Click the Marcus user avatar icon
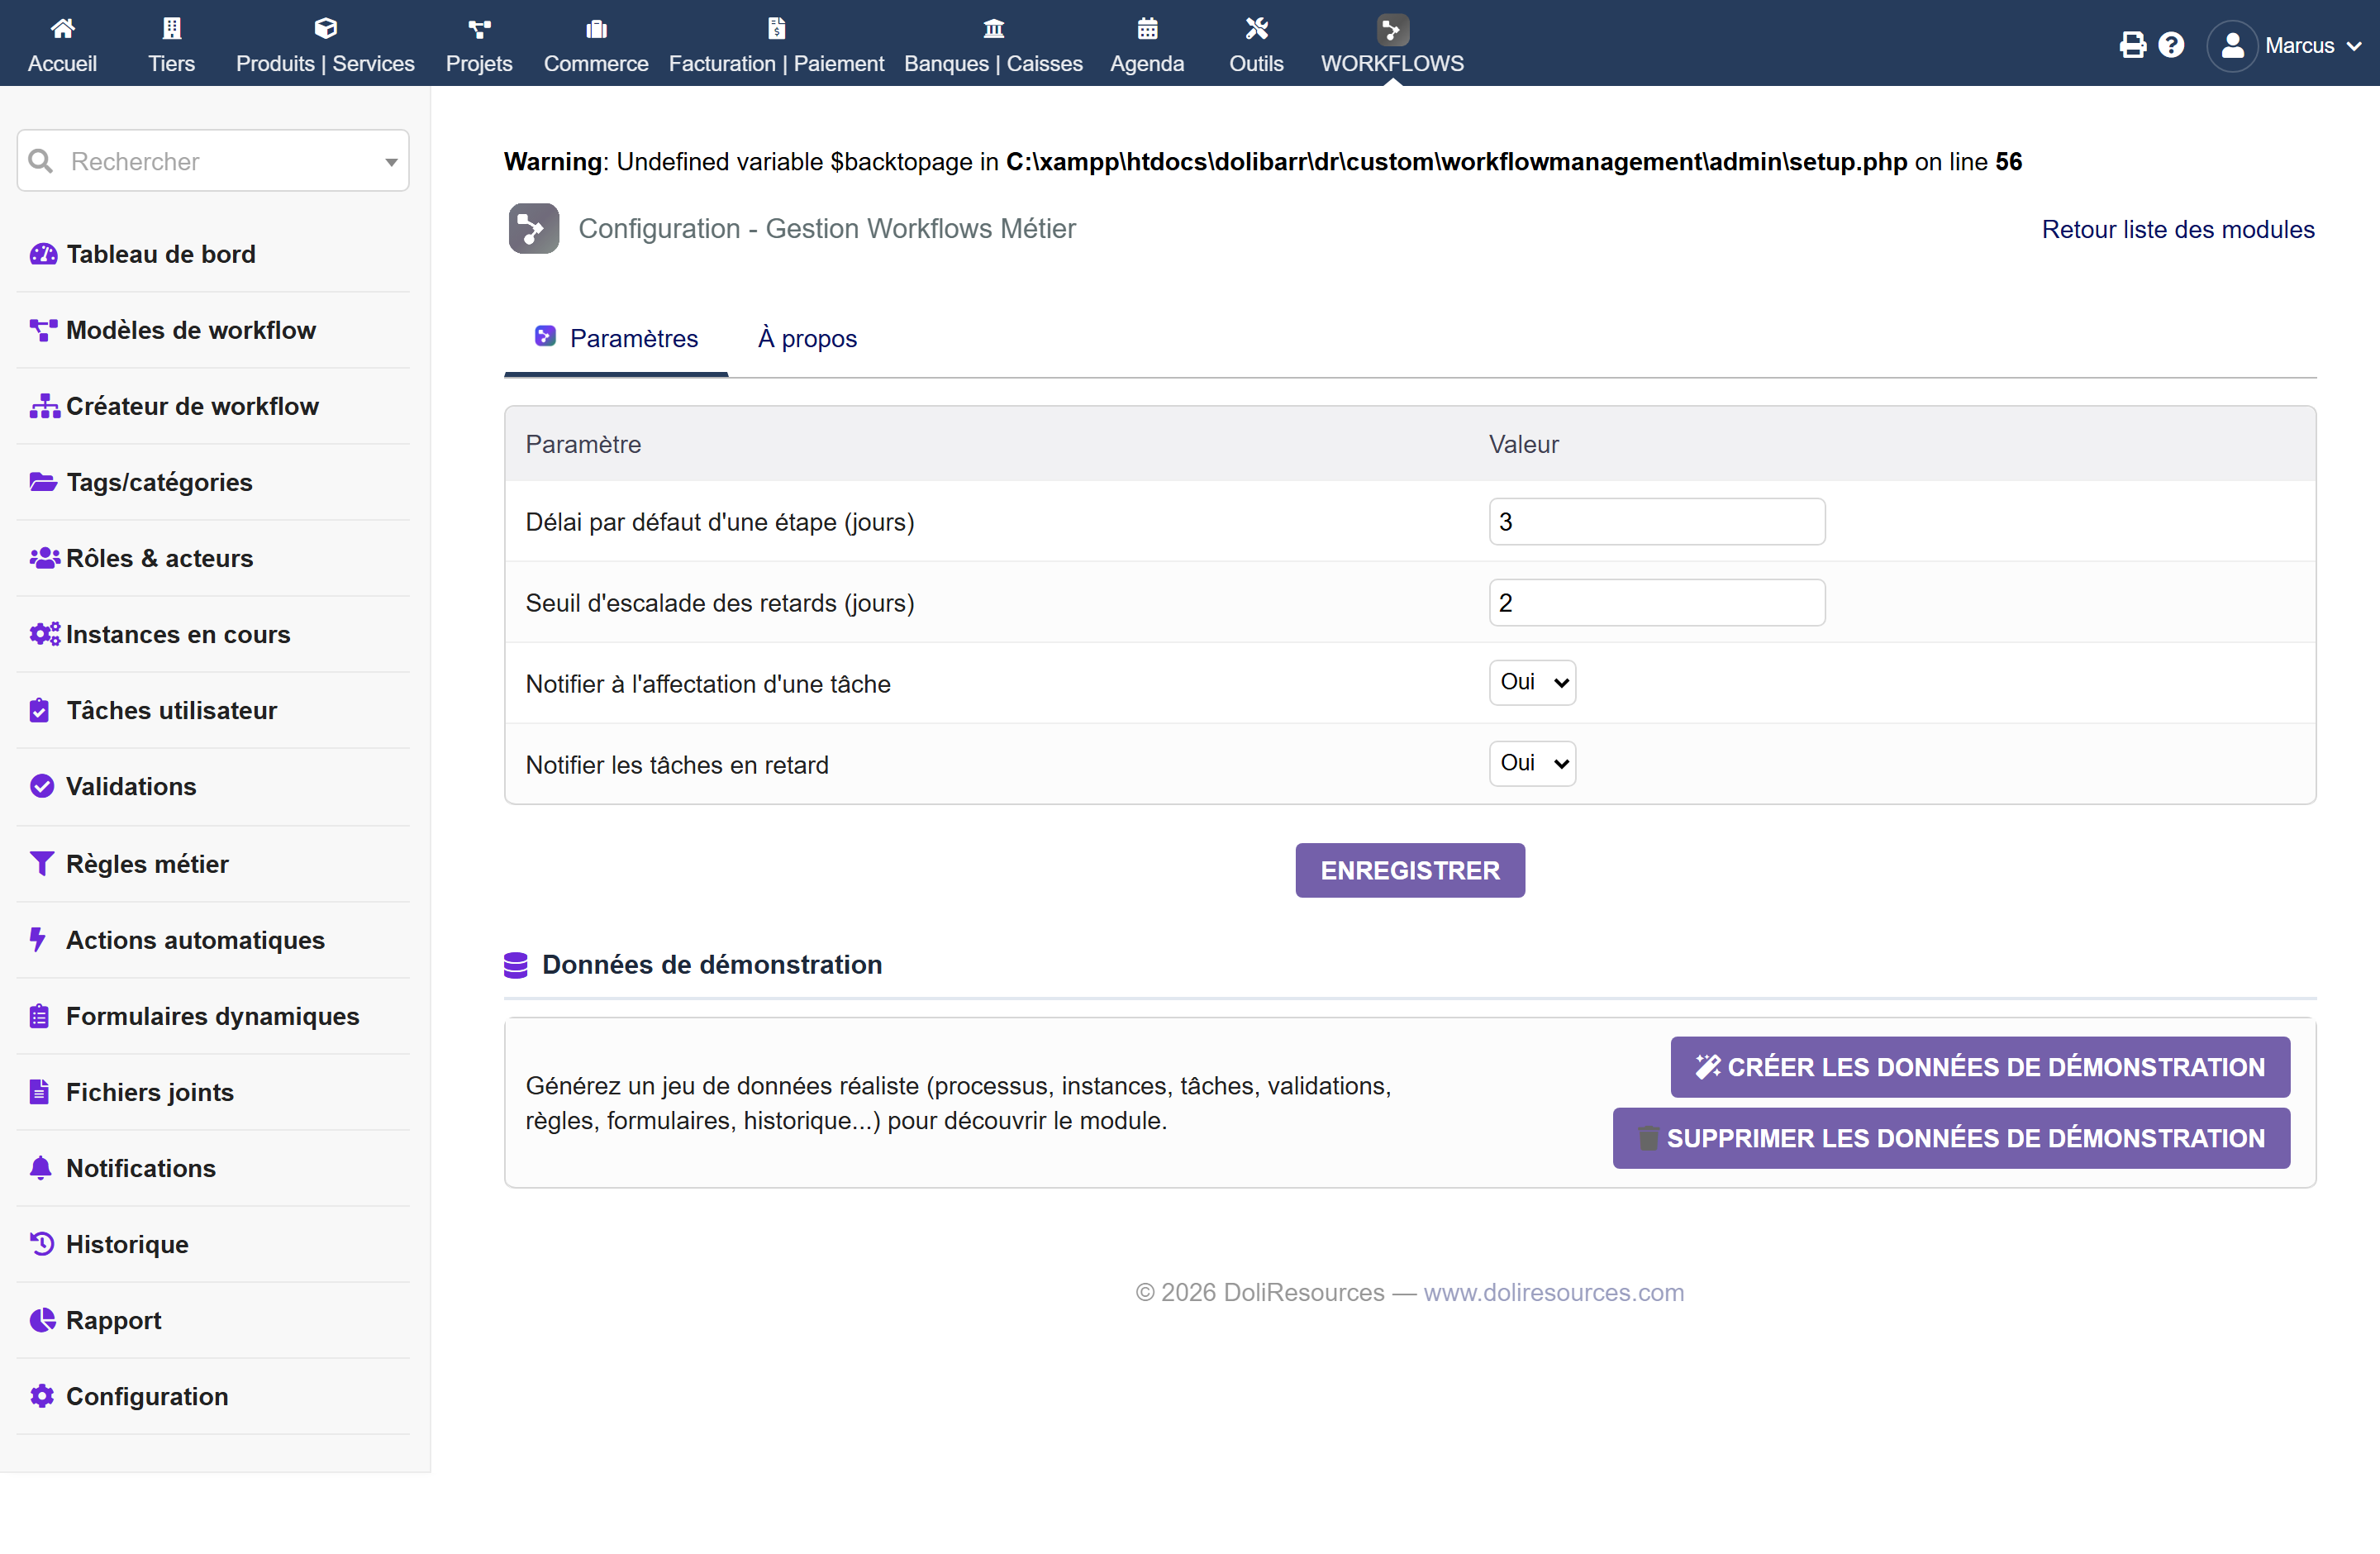This screenshot has height=1554, width=2380. click(2232, 46)
